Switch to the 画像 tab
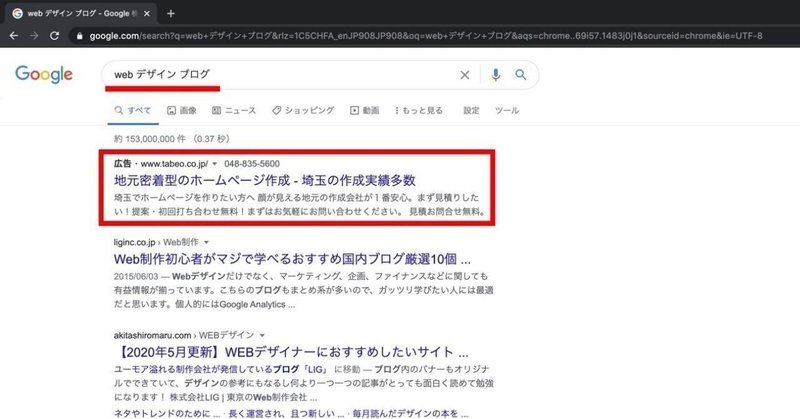 point(182,110)
